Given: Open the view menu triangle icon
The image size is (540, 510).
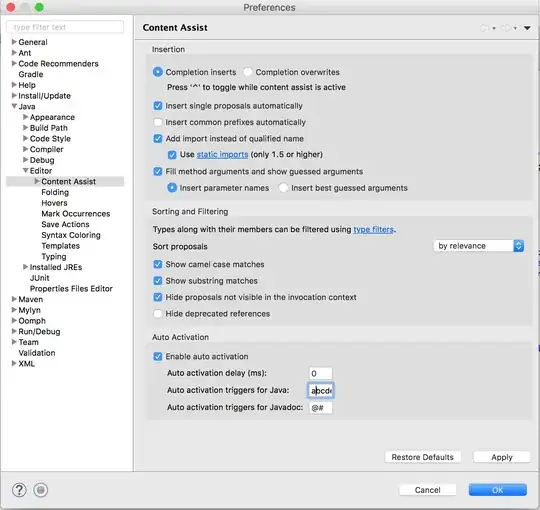Looking at the screenshot, I should (x=527, y=28).
